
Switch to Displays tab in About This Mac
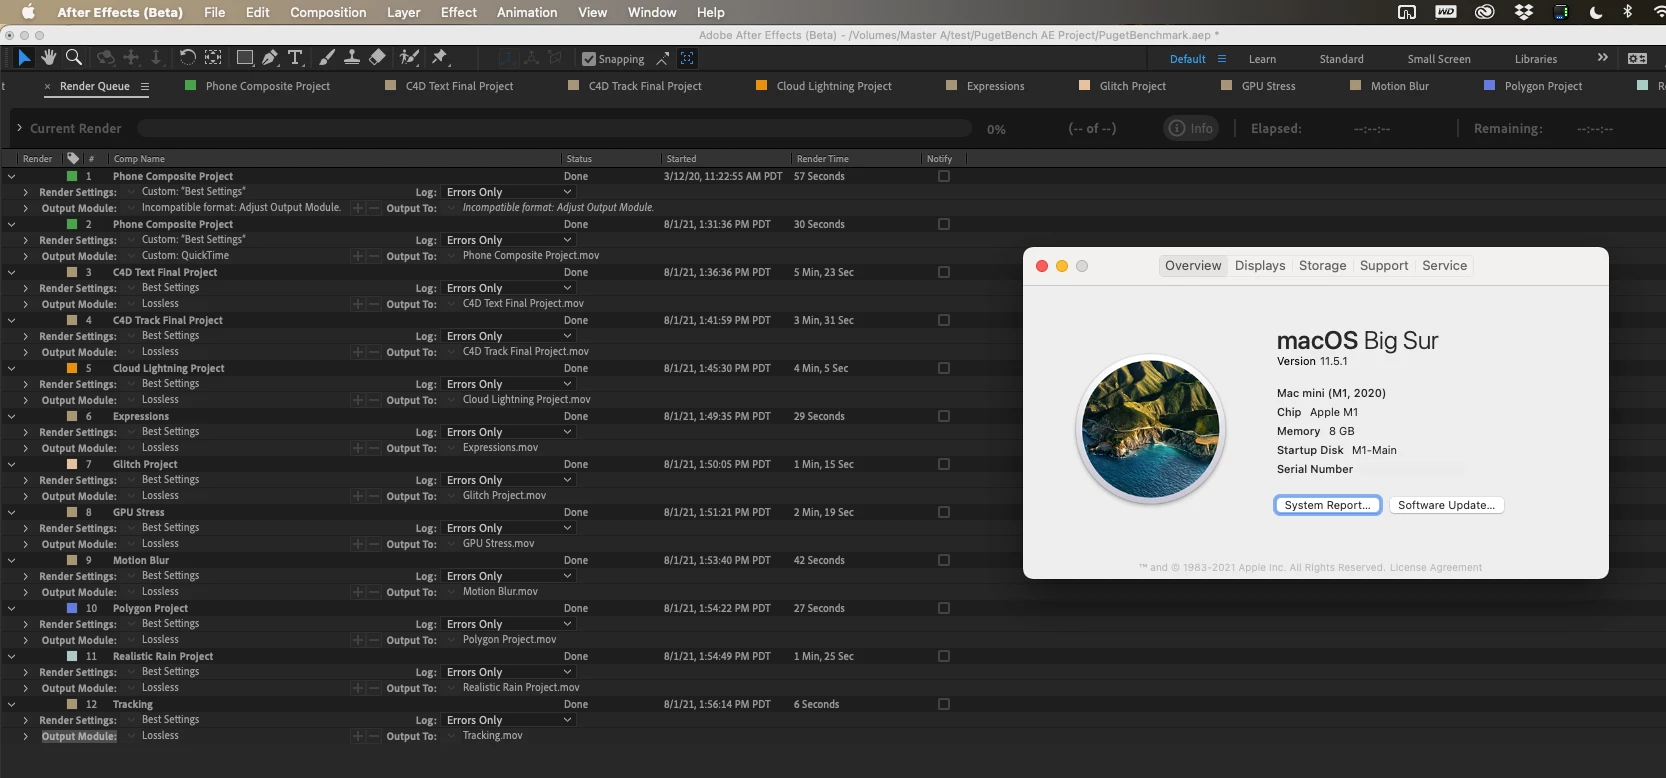pos(1260,265)
